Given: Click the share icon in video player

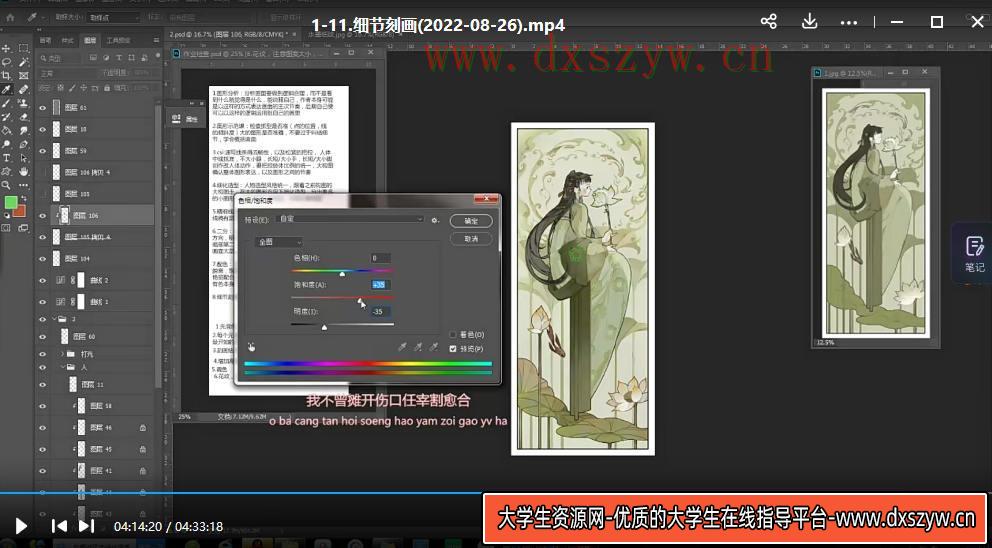Looking at the screenshot, I should (769, 22).
